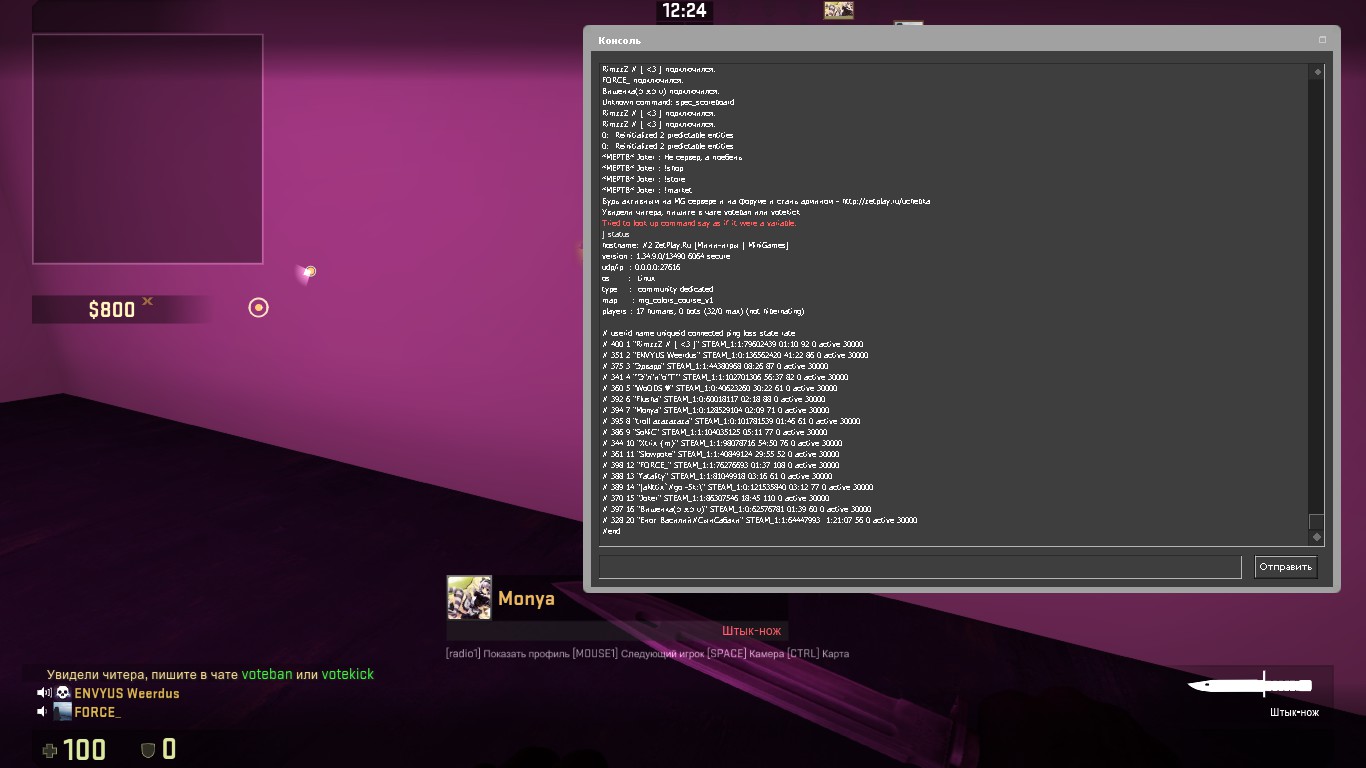Close the Консоль window with corner button

pos(1322,40)
